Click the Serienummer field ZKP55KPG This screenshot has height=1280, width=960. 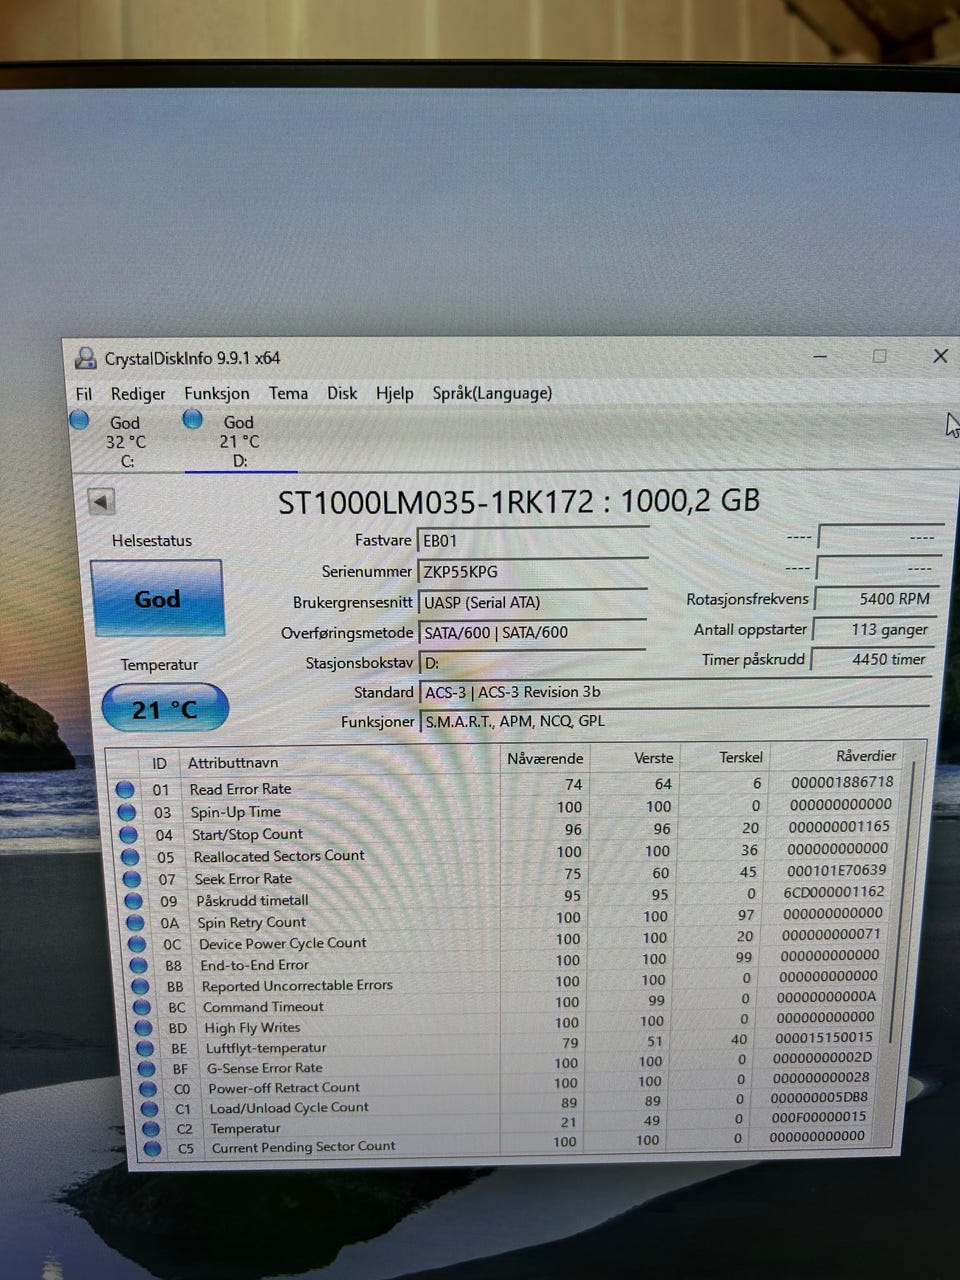click(x=532, y=572)
